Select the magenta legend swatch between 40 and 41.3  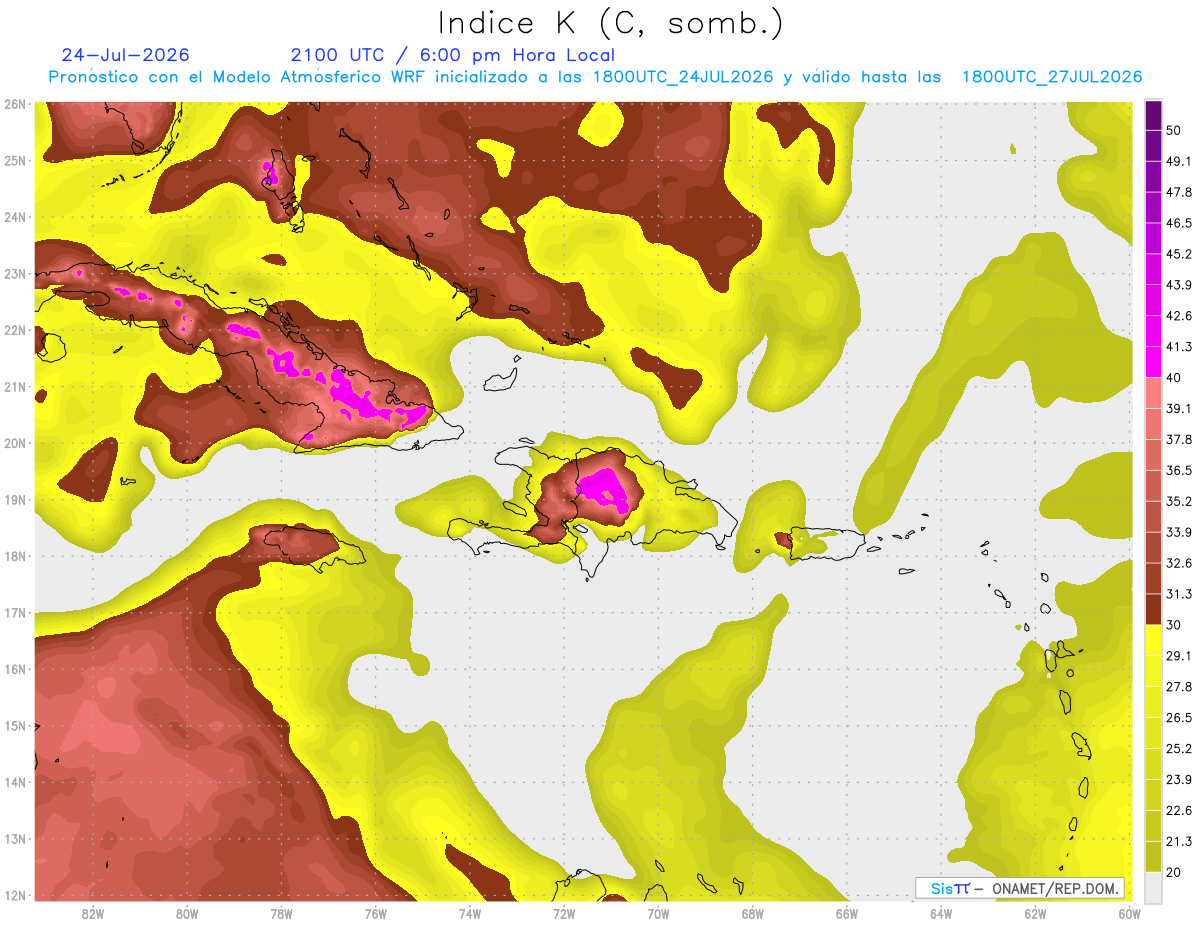(1153, 362)
